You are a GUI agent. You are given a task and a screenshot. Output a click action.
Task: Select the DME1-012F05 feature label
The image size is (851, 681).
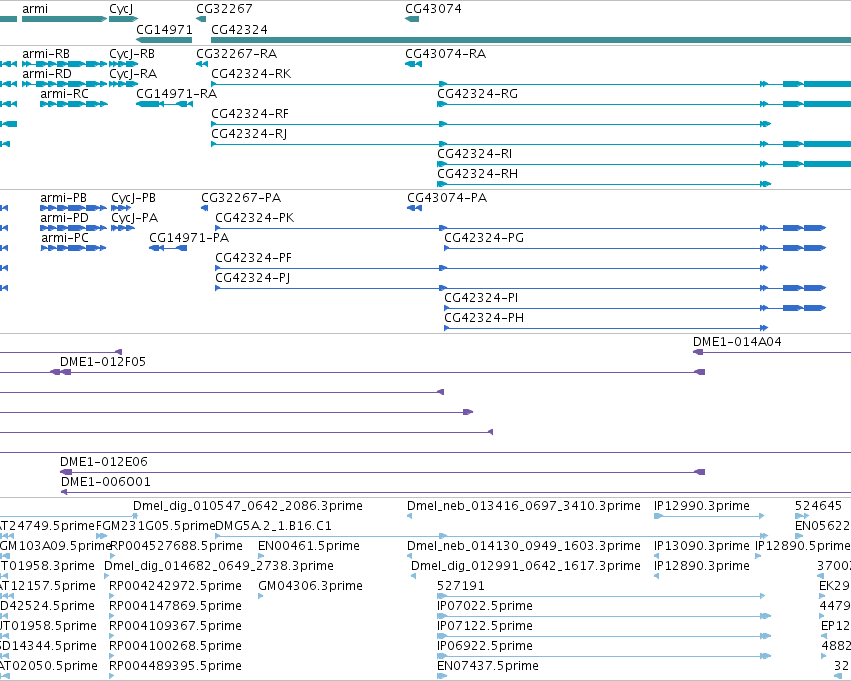103,362
